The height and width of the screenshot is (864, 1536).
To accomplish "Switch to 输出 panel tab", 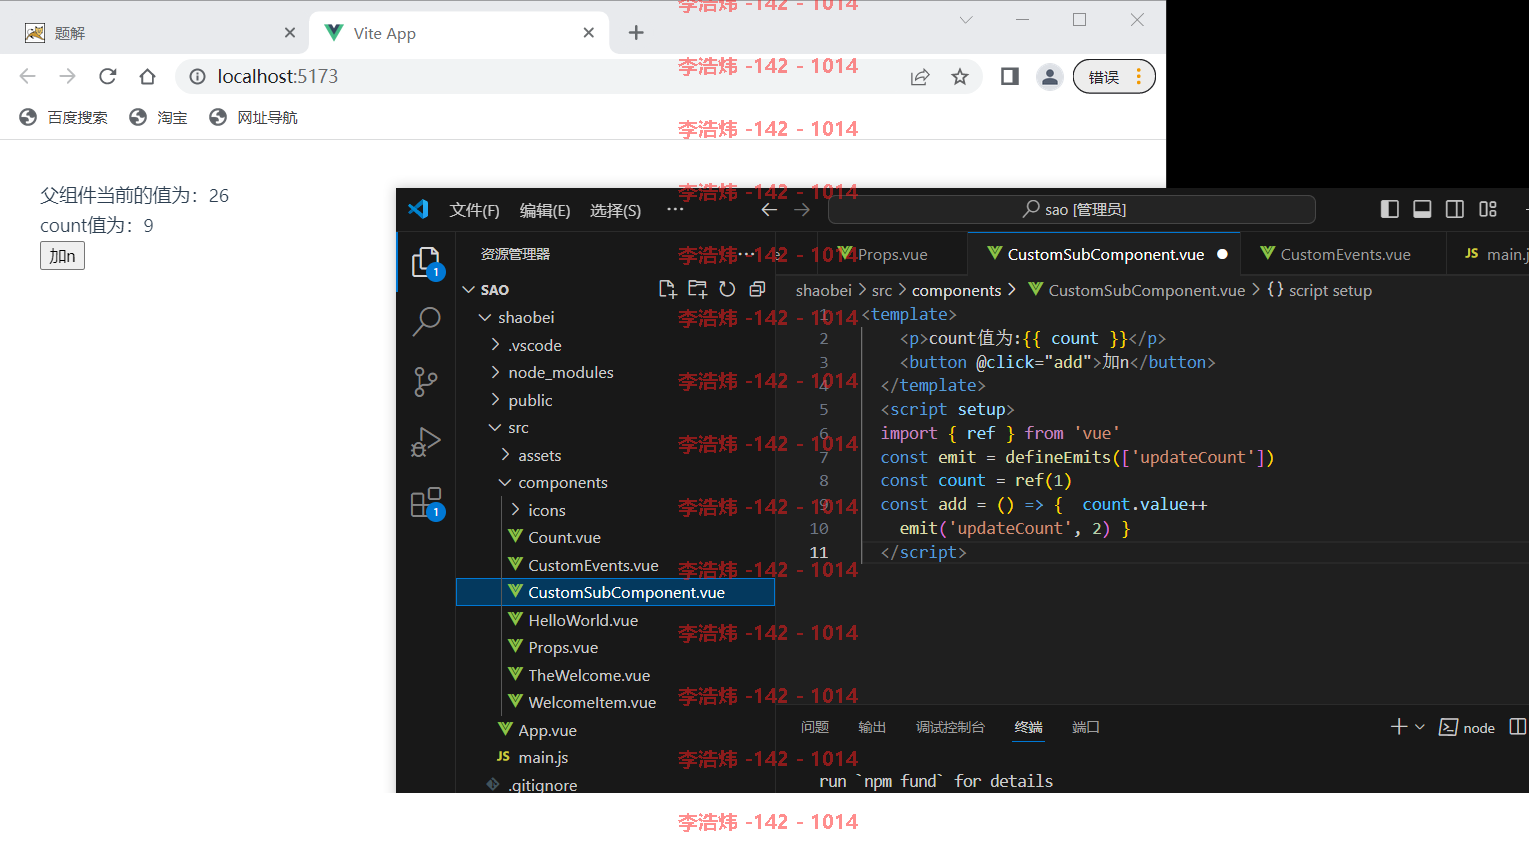I will [x=872, y=727].
